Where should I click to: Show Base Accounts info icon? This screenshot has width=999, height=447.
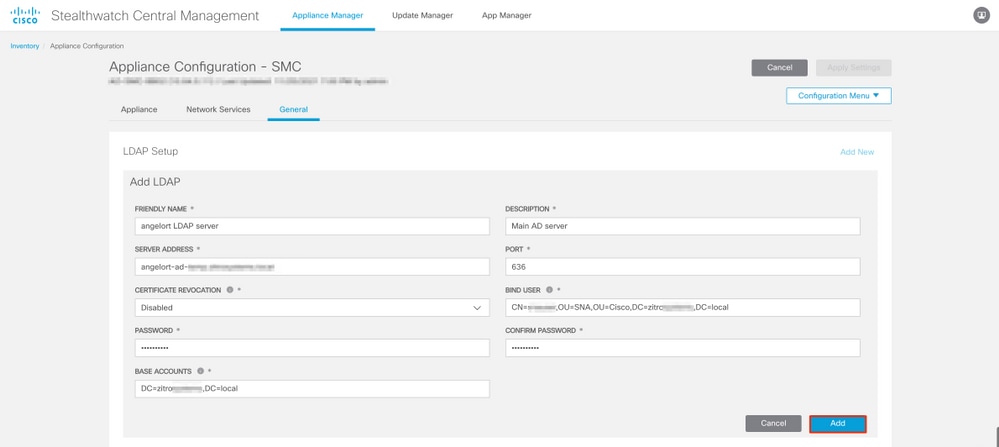point(200,371)
